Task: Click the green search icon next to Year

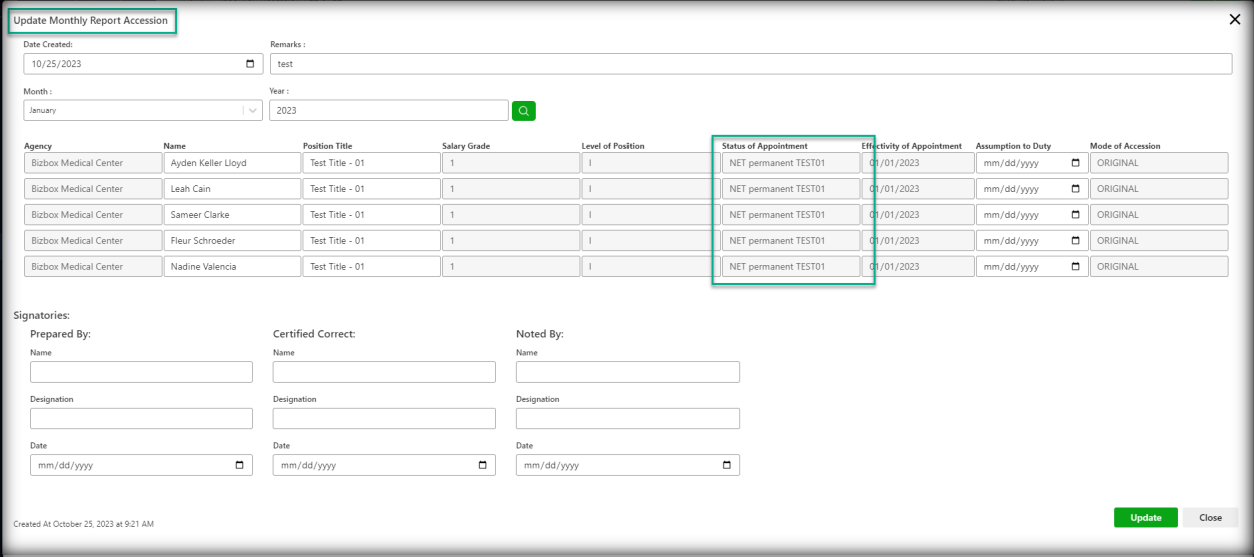Action: click(524, 111)
